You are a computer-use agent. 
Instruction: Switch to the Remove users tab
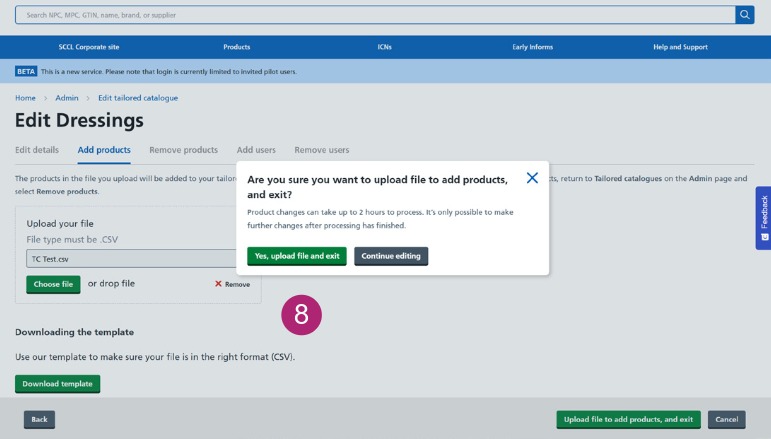point(322,150)
